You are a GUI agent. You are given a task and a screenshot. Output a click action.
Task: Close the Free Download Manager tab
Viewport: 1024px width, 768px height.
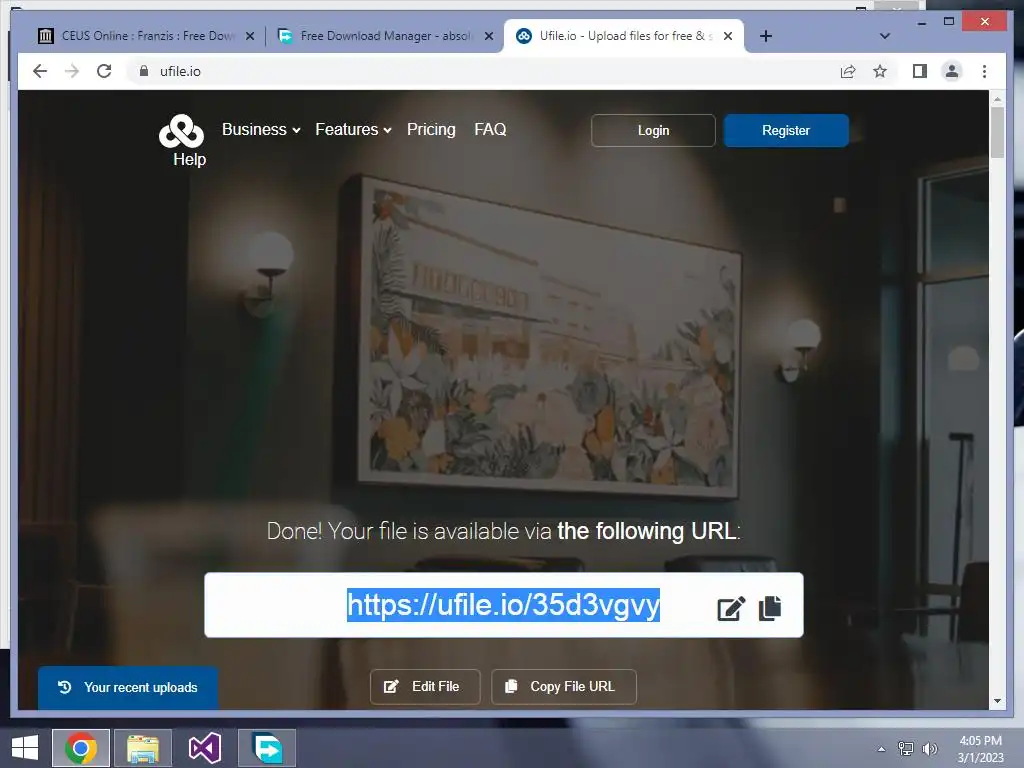[x=489, y=37]
